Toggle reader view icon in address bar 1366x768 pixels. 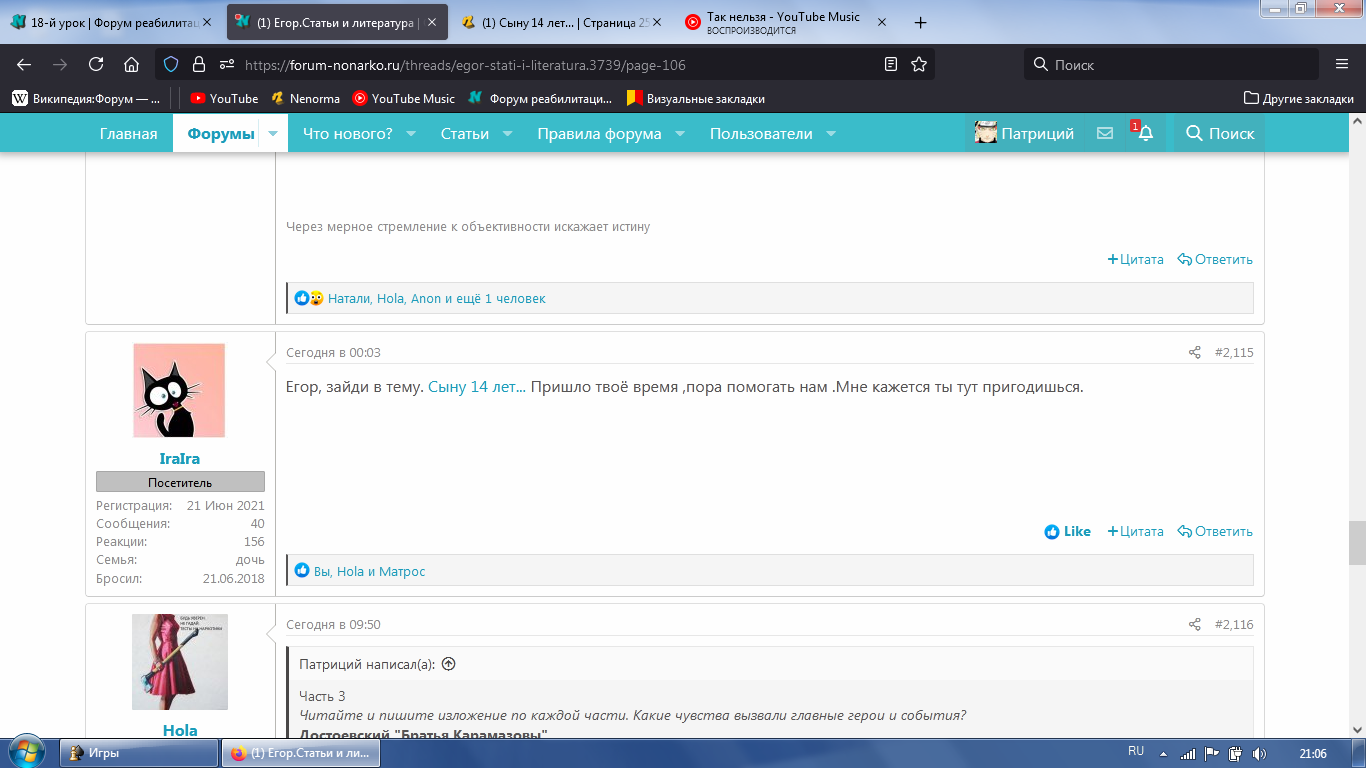tap(891, 65)
